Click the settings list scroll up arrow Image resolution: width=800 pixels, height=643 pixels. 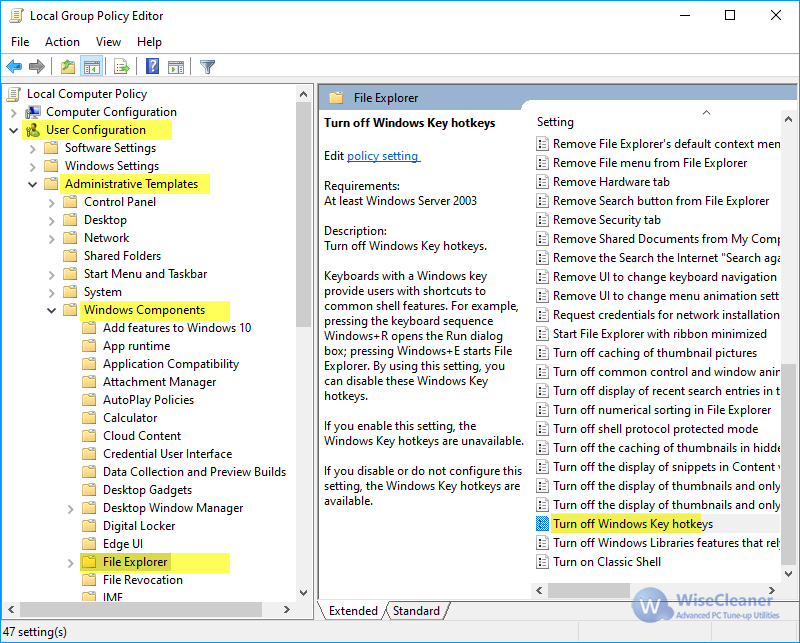point(788,119)
